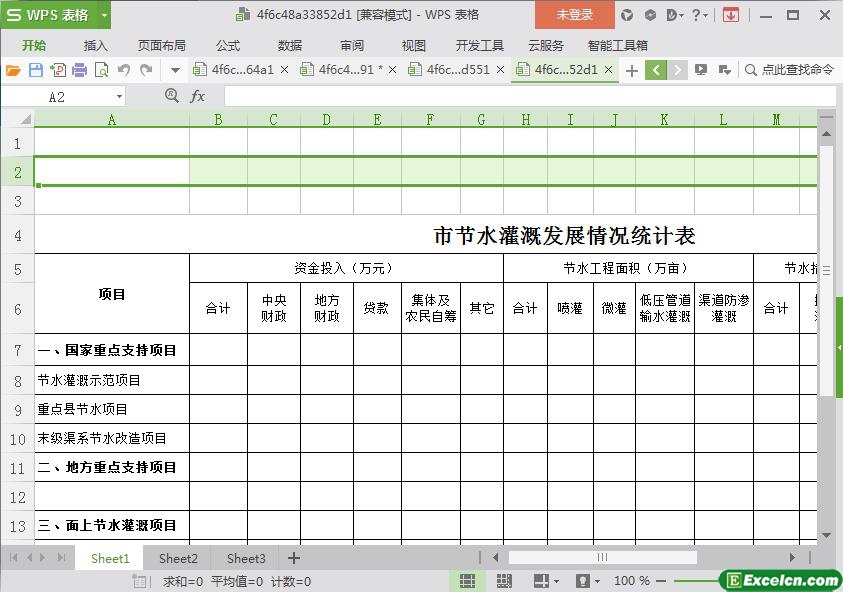Select the cell 末级渠系节水改造项目
This screenshot has height=592, width=843.
tap(112, 438)
